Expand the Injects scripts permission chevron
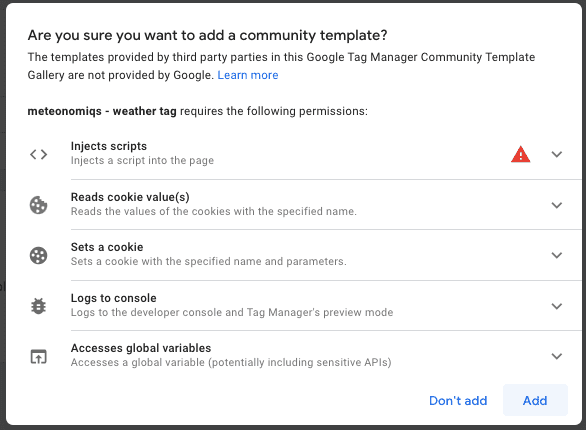This screenshot has width=586, height=430. 557,154
